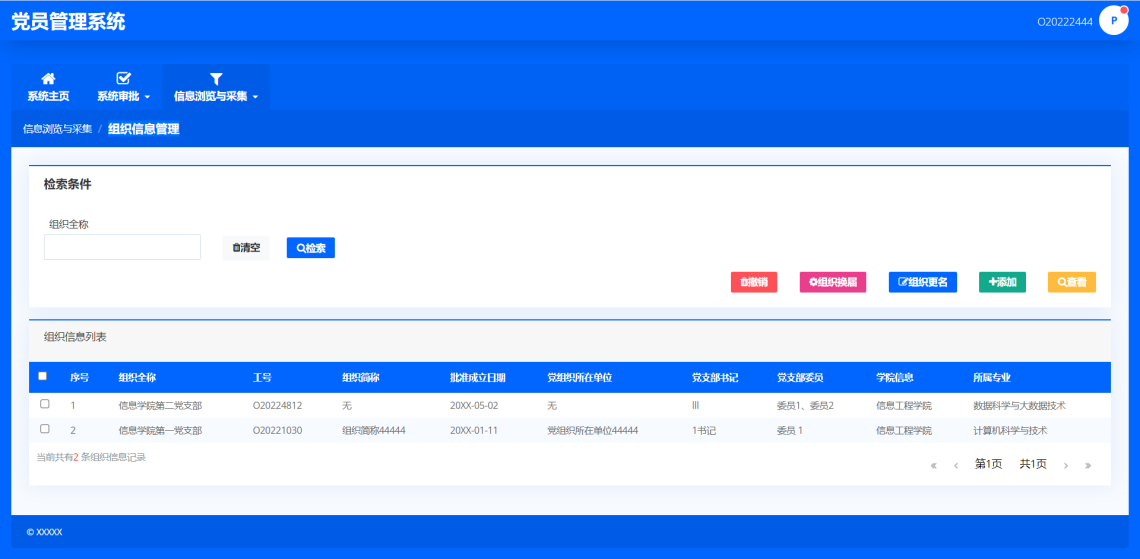Click the username O20222444 at top right
This screenshot has width=1140, height=559.
(1064, 22)
